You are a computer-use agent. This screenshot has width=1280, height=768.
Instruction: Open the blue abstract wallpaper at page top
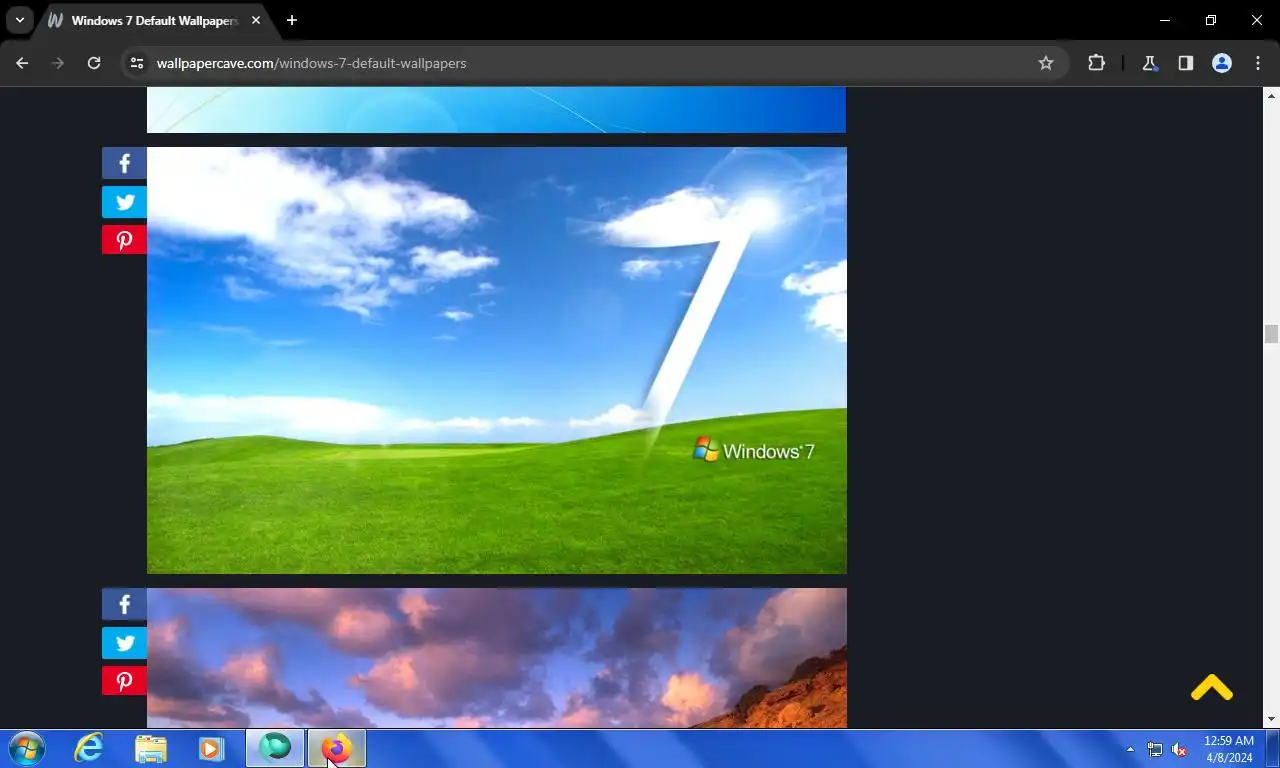tap(496, 109)
